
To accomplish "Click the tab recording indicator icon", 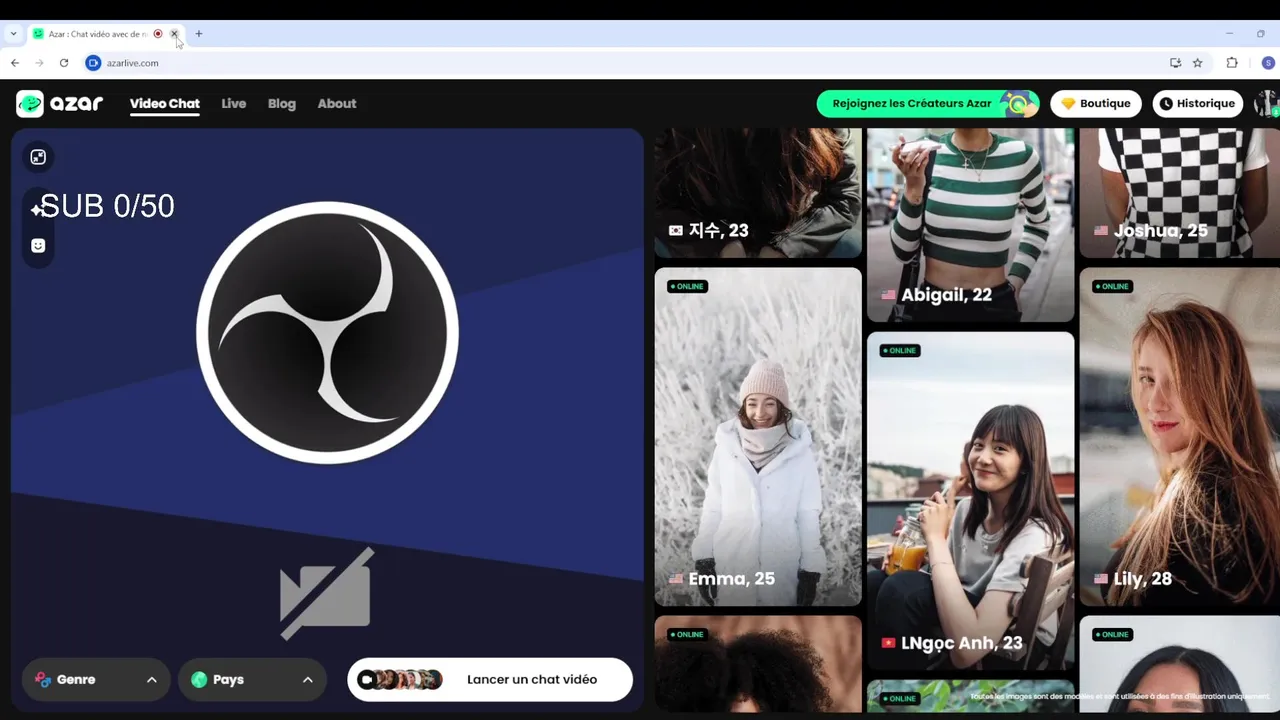I will [158, 33].
